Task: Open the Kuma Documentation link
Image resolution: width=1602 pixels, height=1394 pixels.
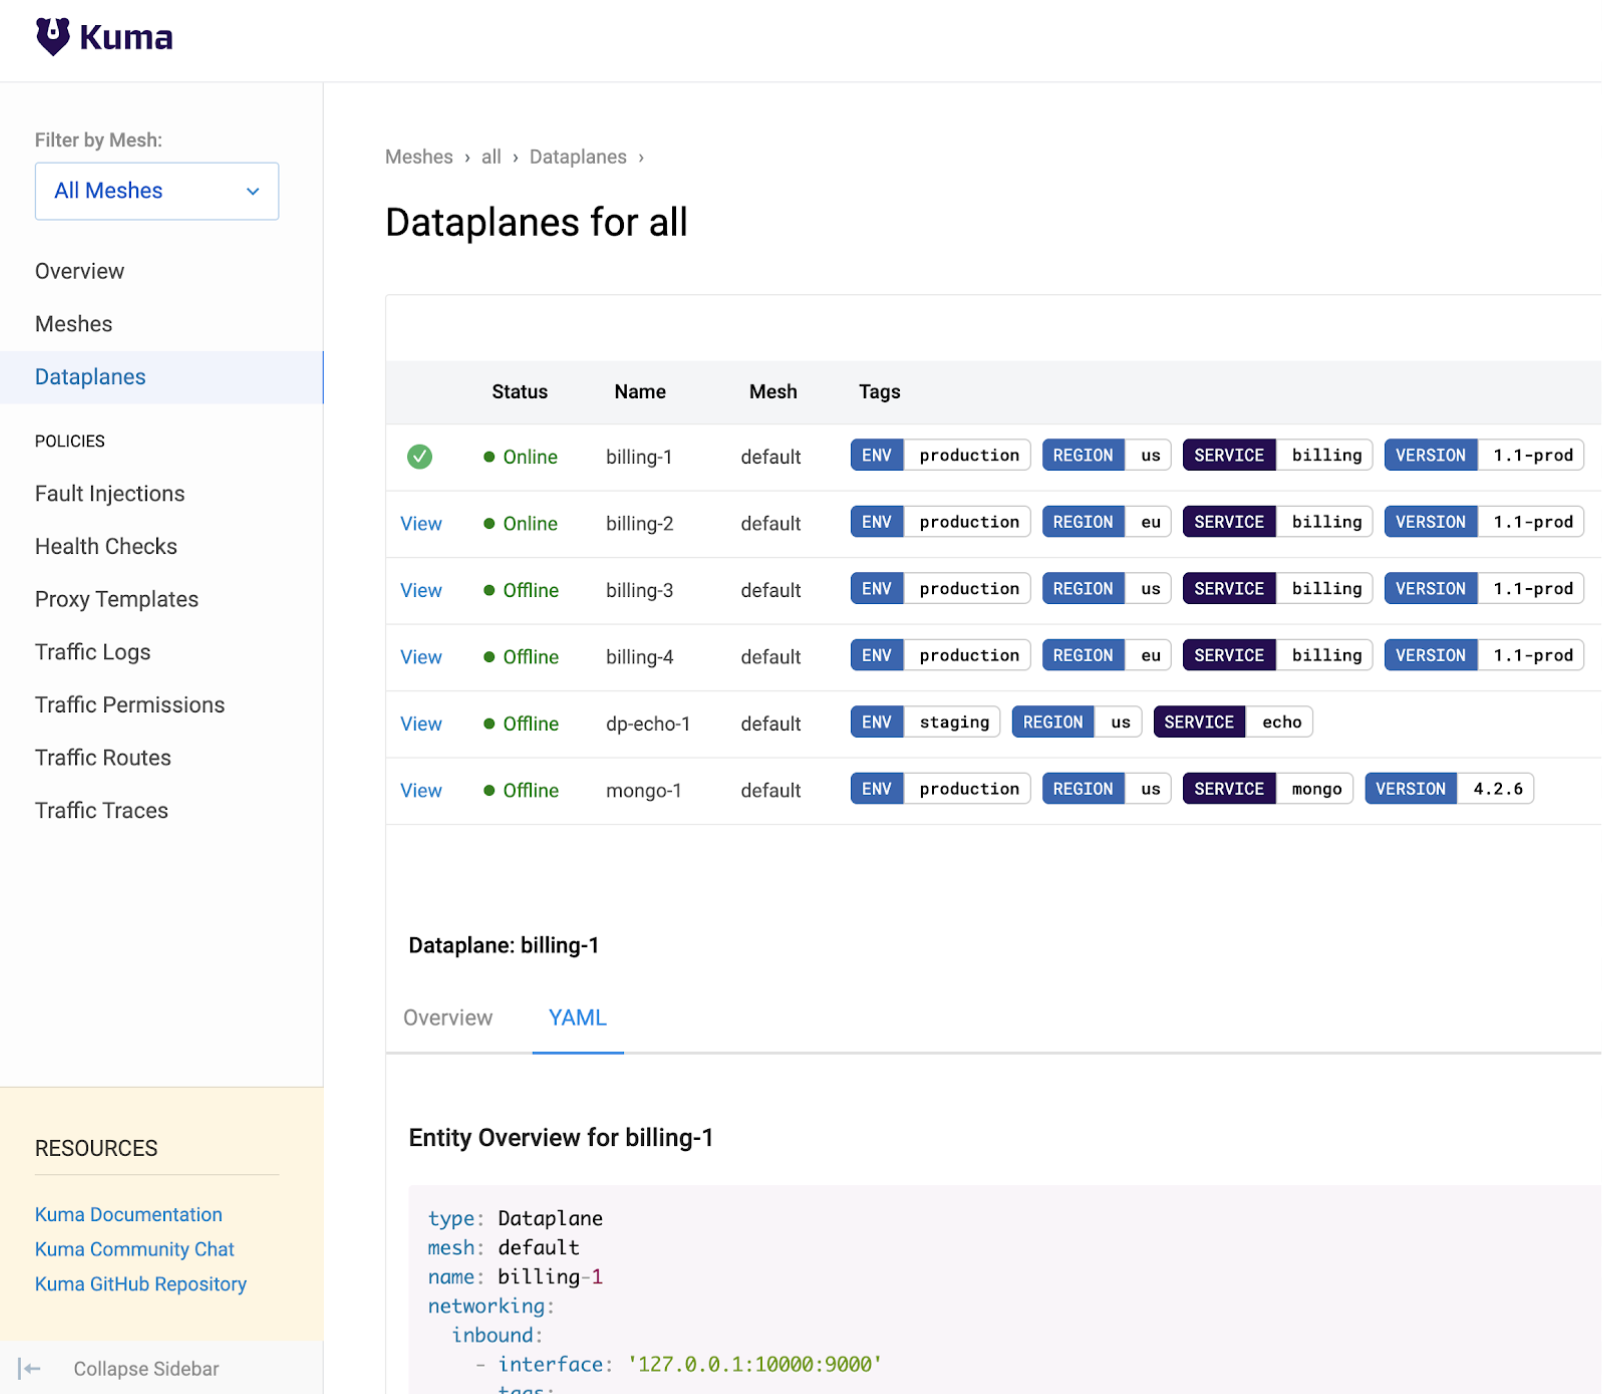Action: 128,1215
